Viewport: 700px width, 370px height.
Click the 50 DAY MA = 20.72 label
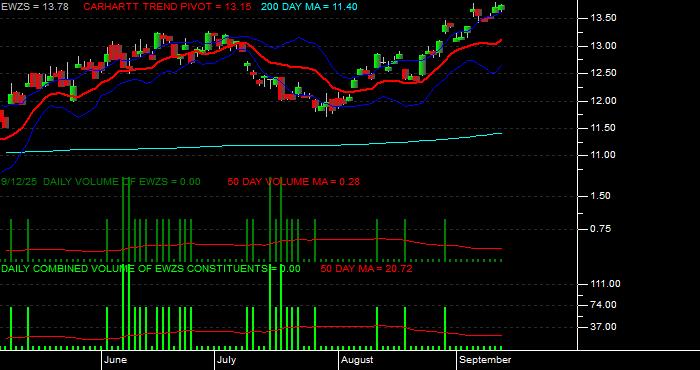[366, 269]
